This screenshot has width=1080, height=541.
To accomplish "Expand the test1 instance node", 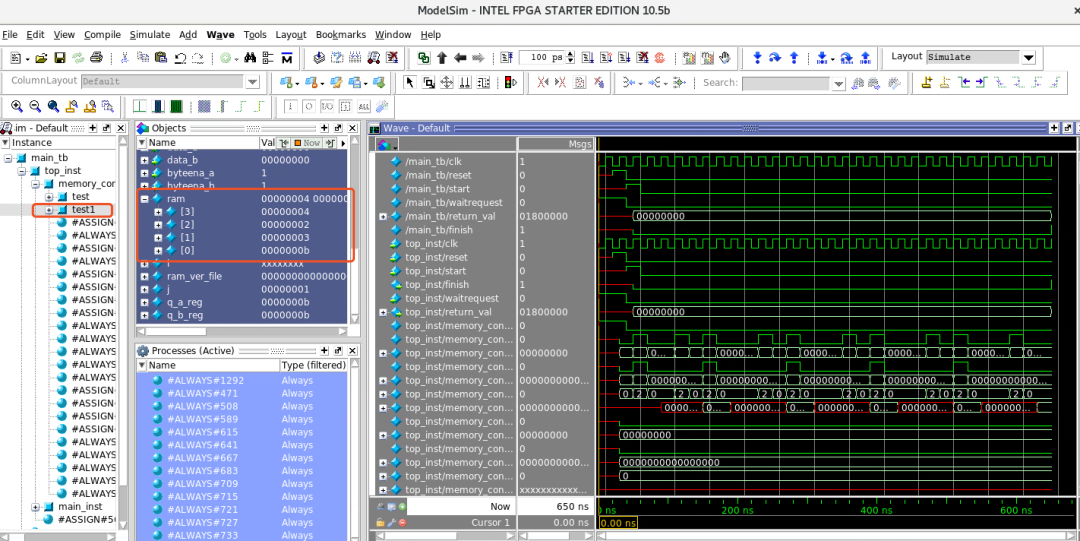I will click(49, 210).
